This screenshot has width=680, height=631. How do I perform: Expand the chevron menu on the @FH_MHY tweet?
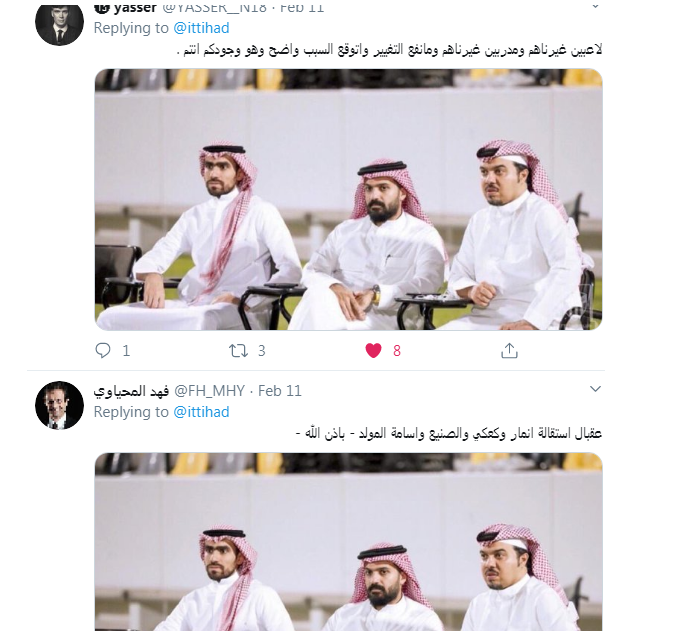click(x=595, y=389)
